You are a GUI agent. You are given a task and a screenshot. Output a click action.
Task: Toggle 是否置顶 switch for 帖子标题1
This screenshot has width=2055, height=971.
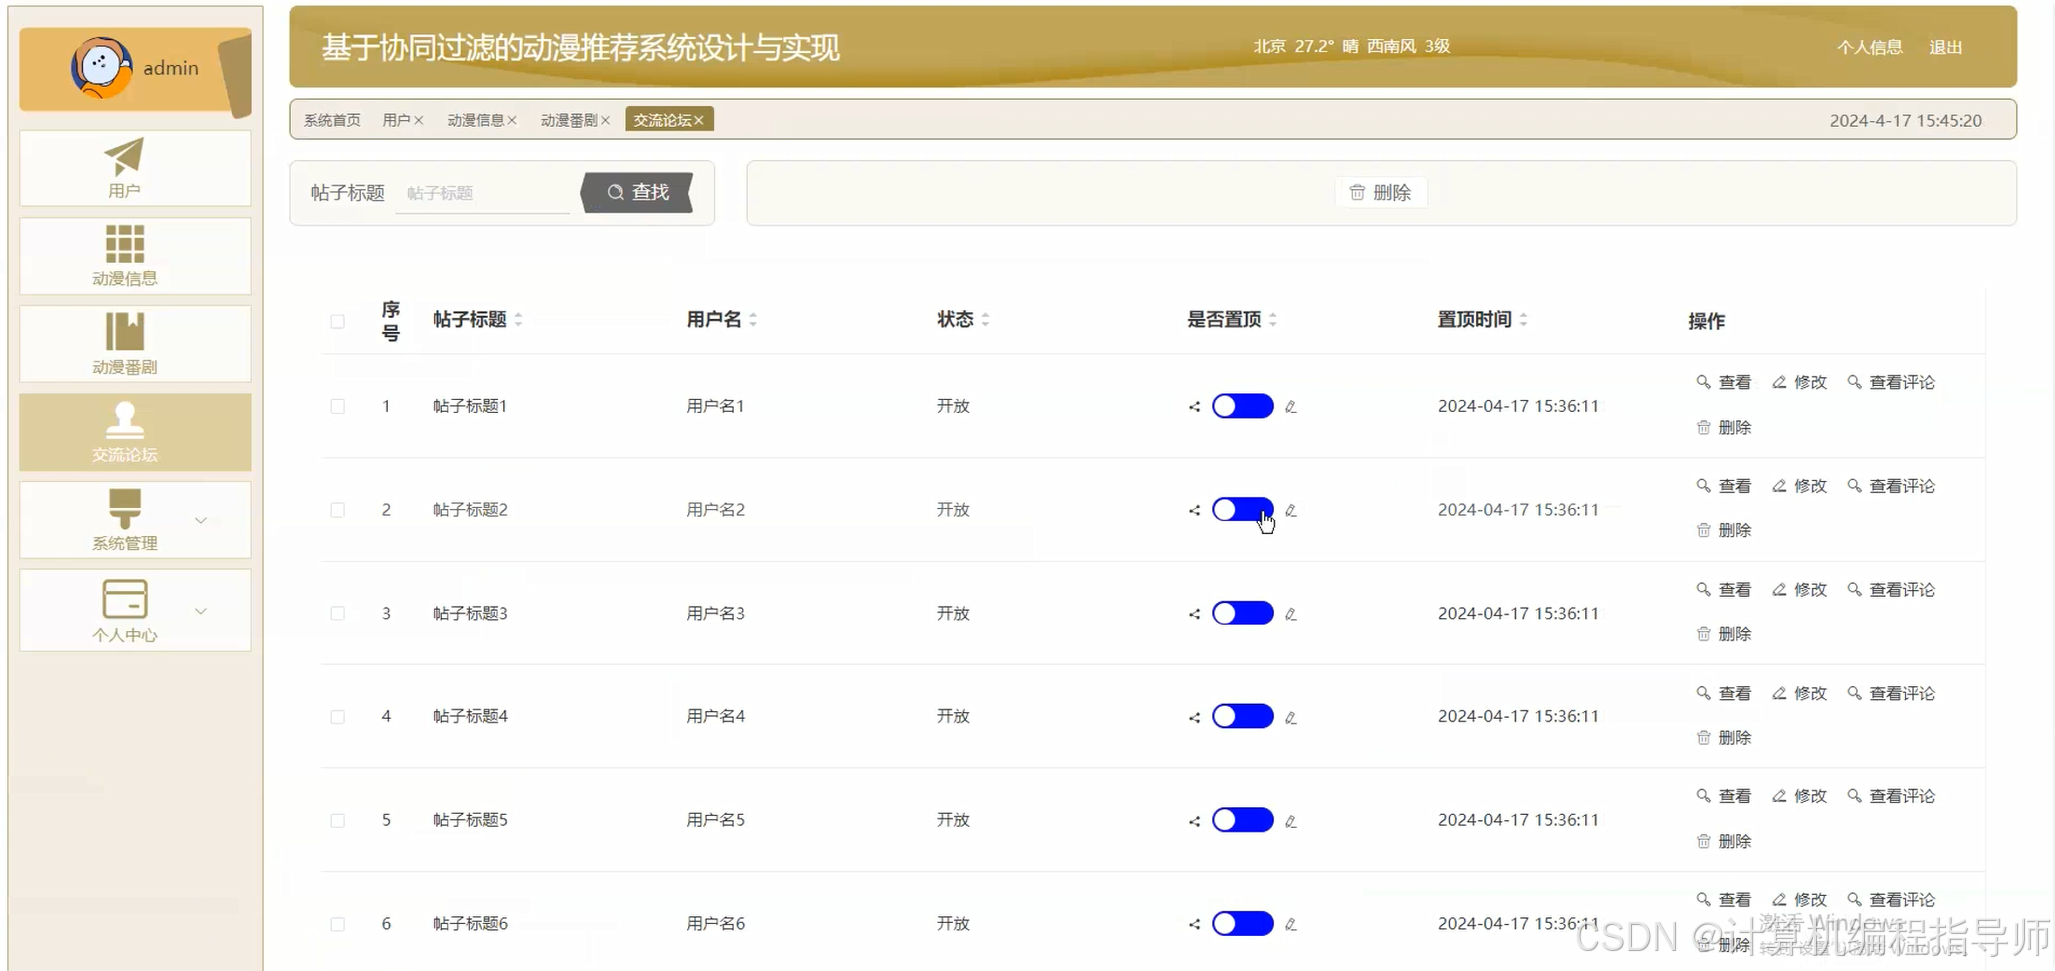coord(1242,406)
